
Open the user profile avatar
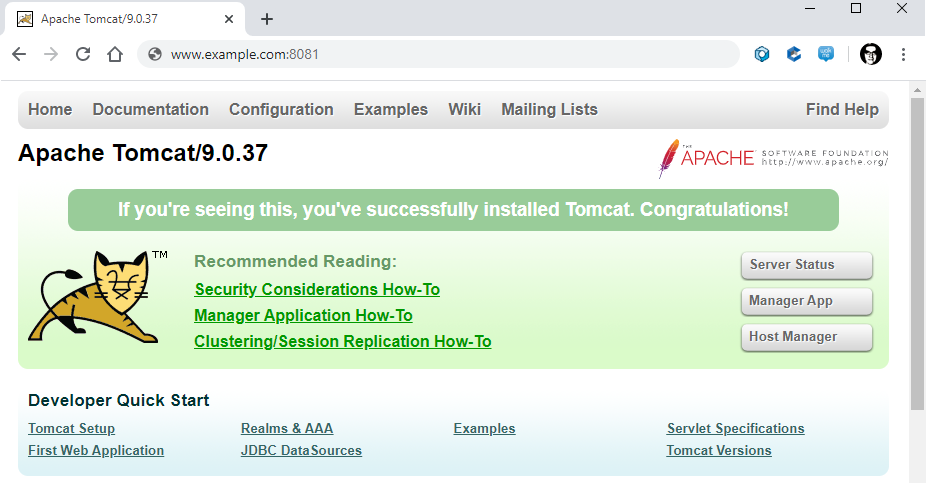[x=871, y=54]
